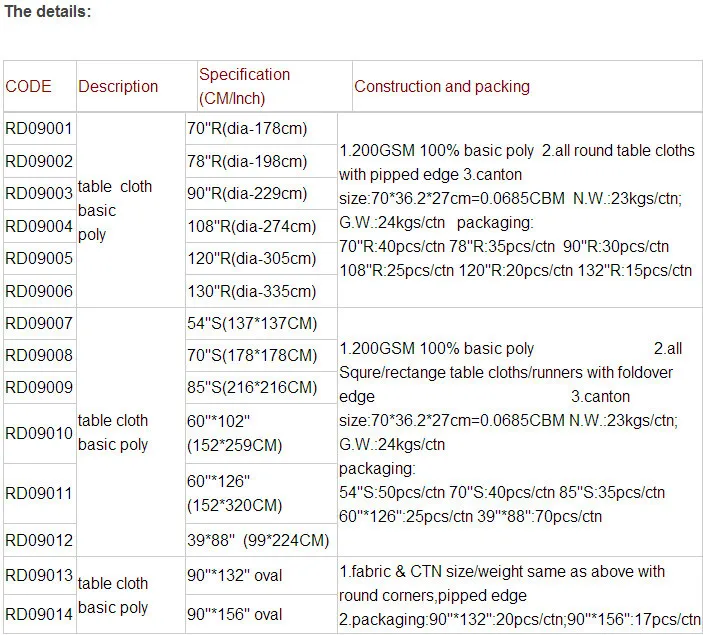Click "The details:" heading text

(48, 12)
